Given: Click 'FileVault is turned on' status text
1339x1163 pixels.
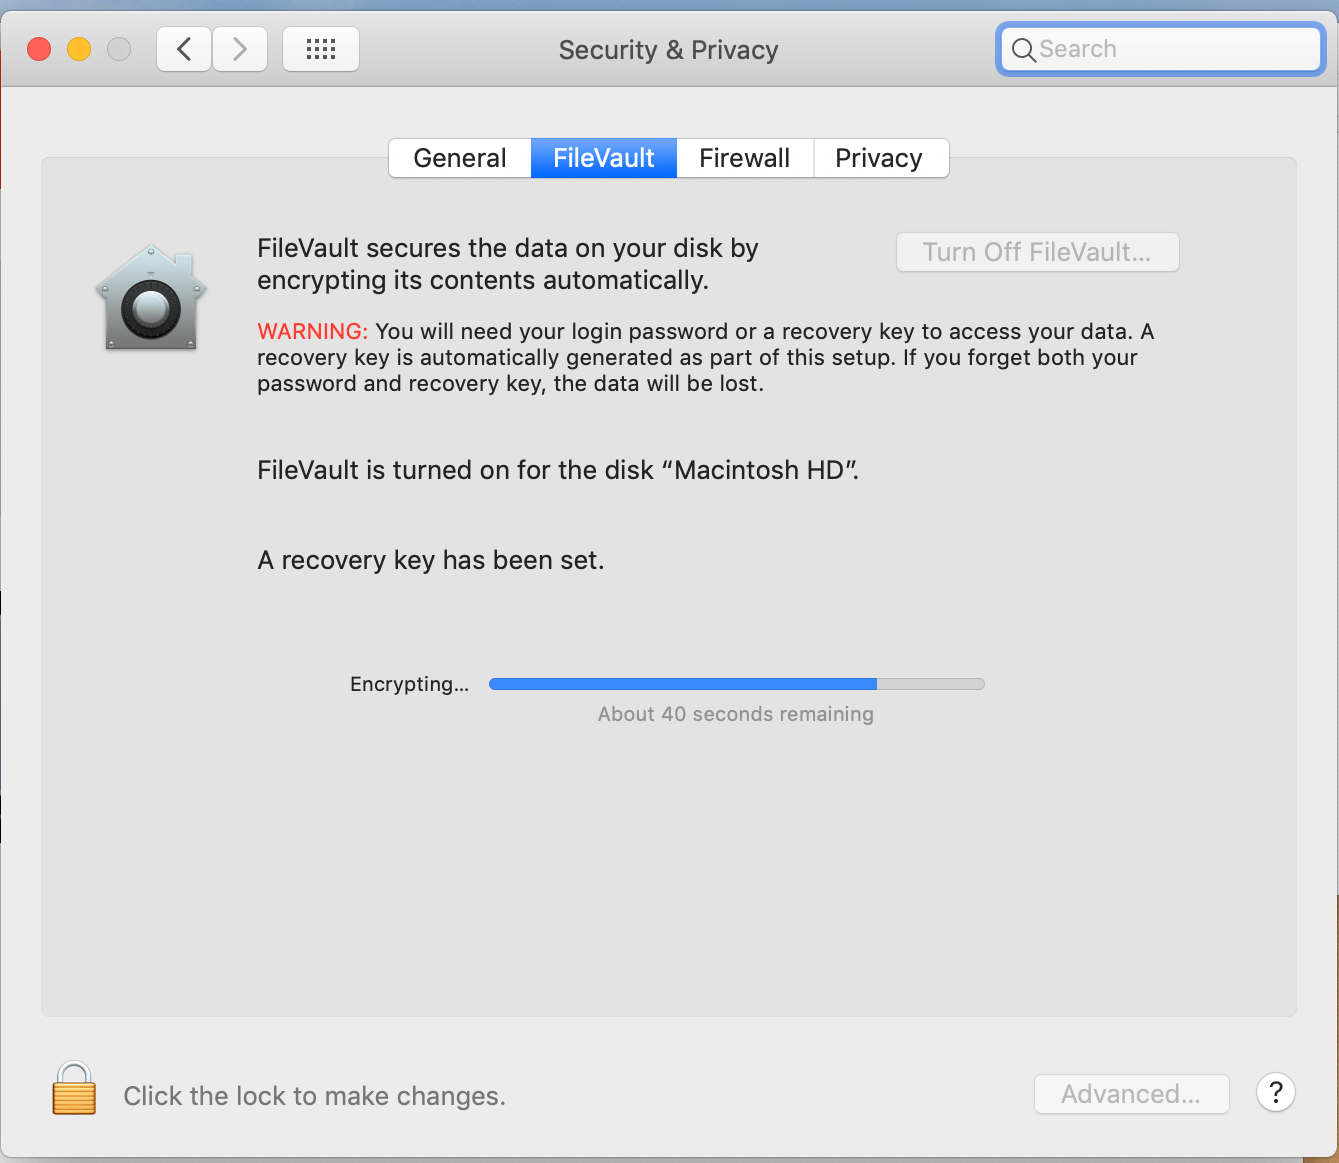Looking at the screenshot, I should 558,470.
